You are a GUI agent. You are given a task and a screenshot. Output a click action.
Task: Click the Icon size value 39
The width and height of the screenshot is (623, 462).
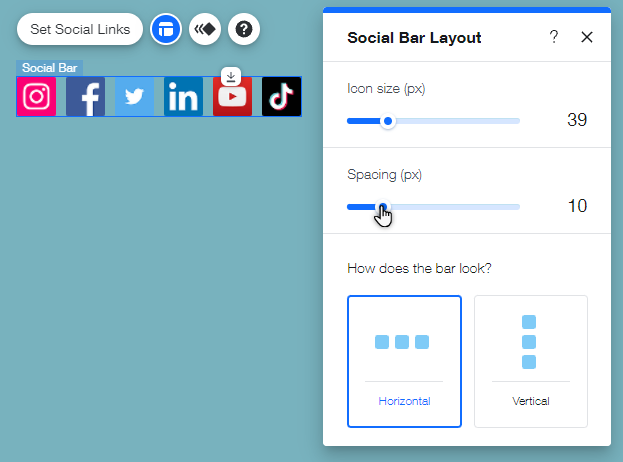coord(577,120)
